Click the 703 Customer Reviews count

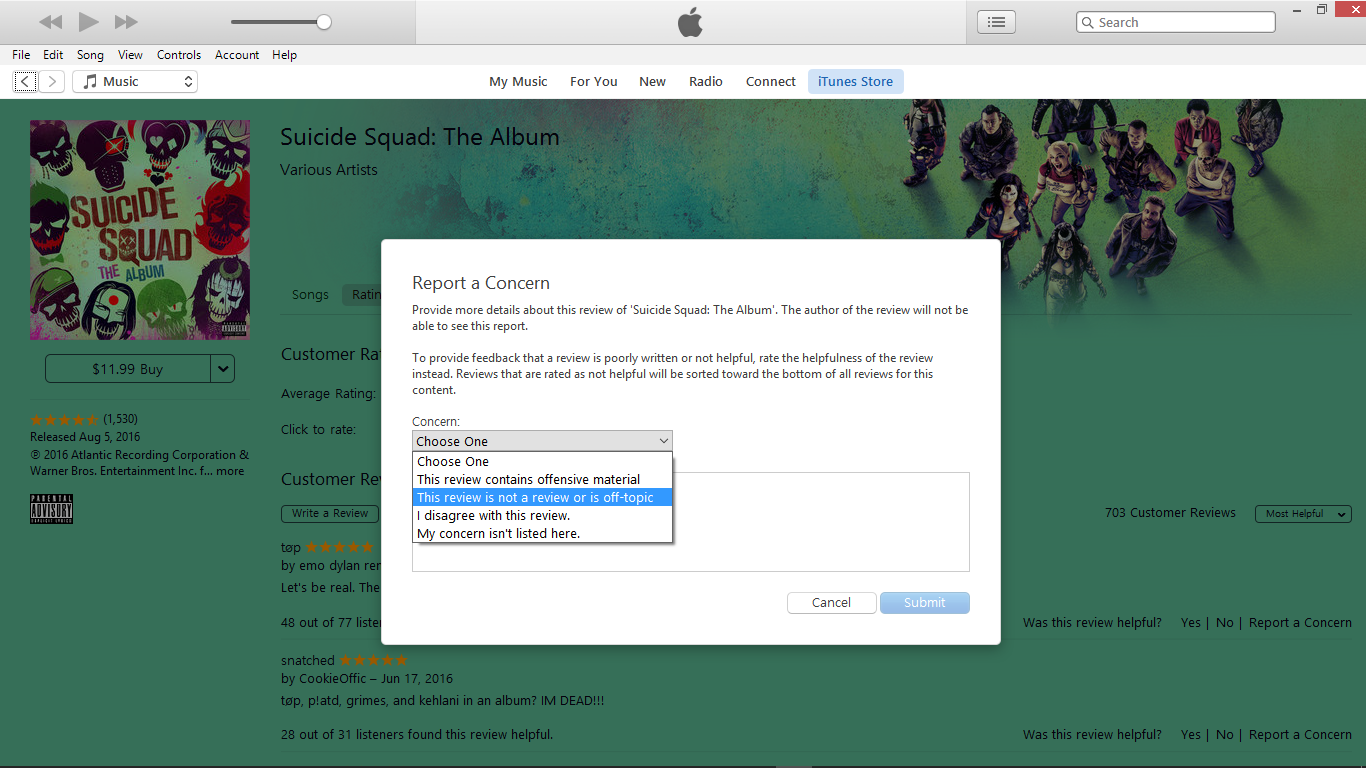[x=1170, y=513]
